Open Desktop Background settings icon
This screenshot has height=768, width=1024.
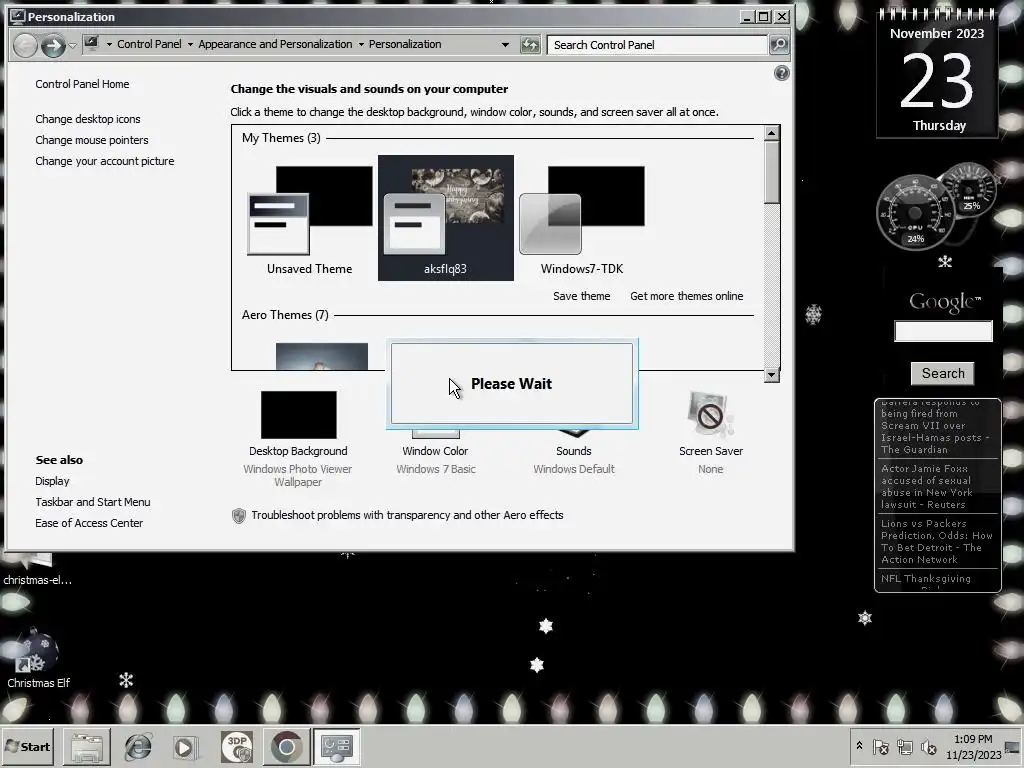click(x=298, y=415)
